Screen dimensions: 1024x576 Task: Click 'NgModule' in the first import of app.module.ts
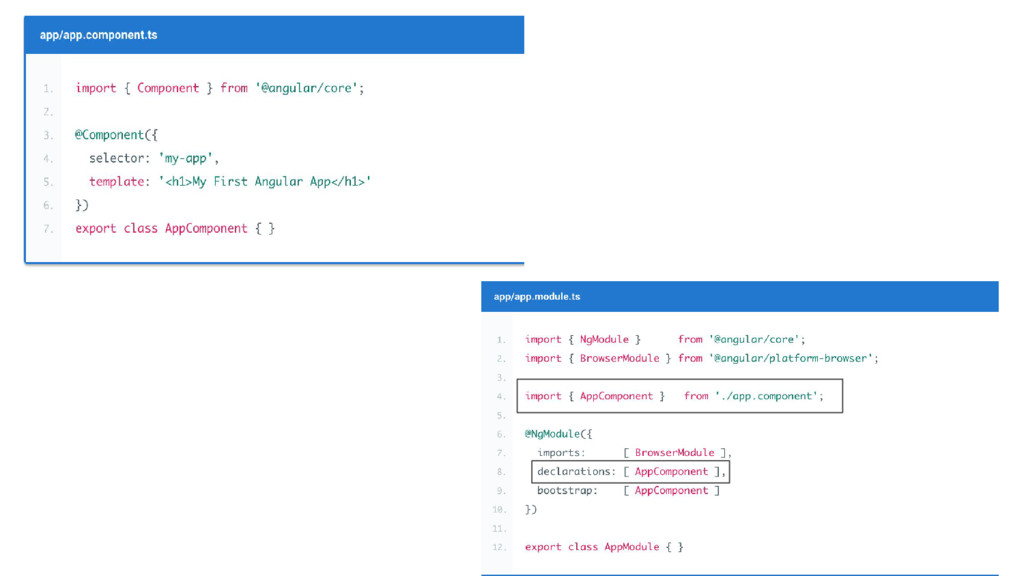[x=604, y=340]
